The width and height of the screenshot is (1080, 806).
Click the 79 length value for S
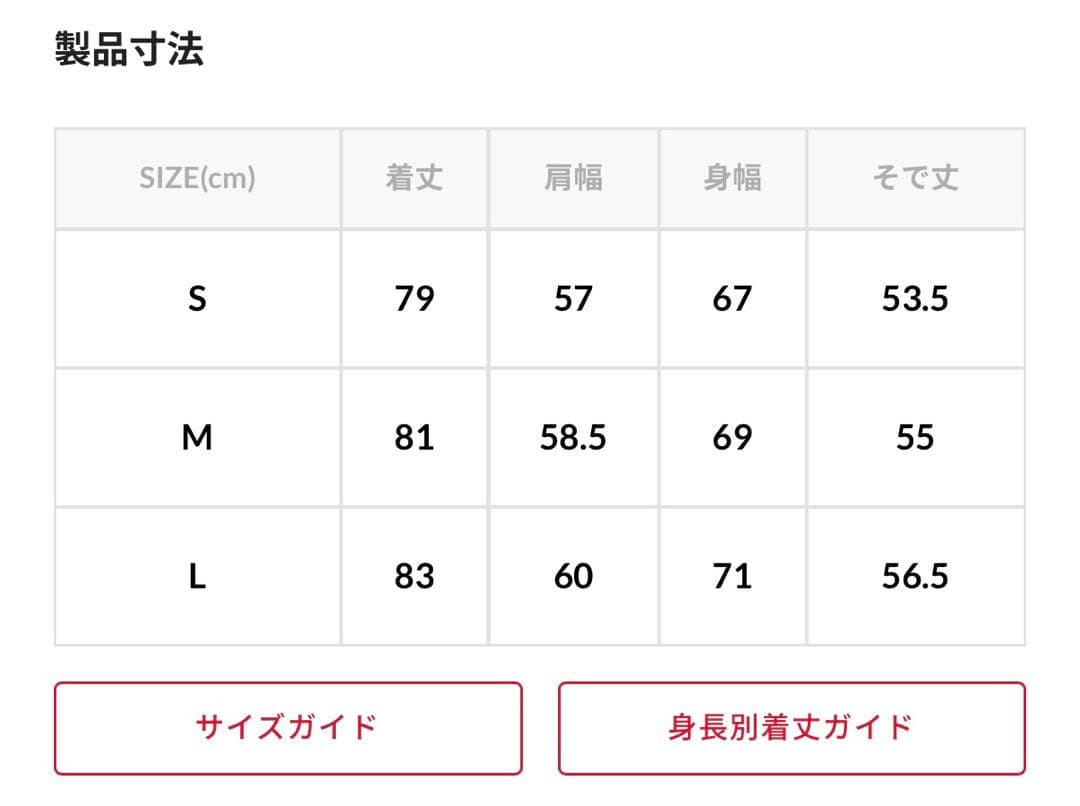click(x=415, y=299)
